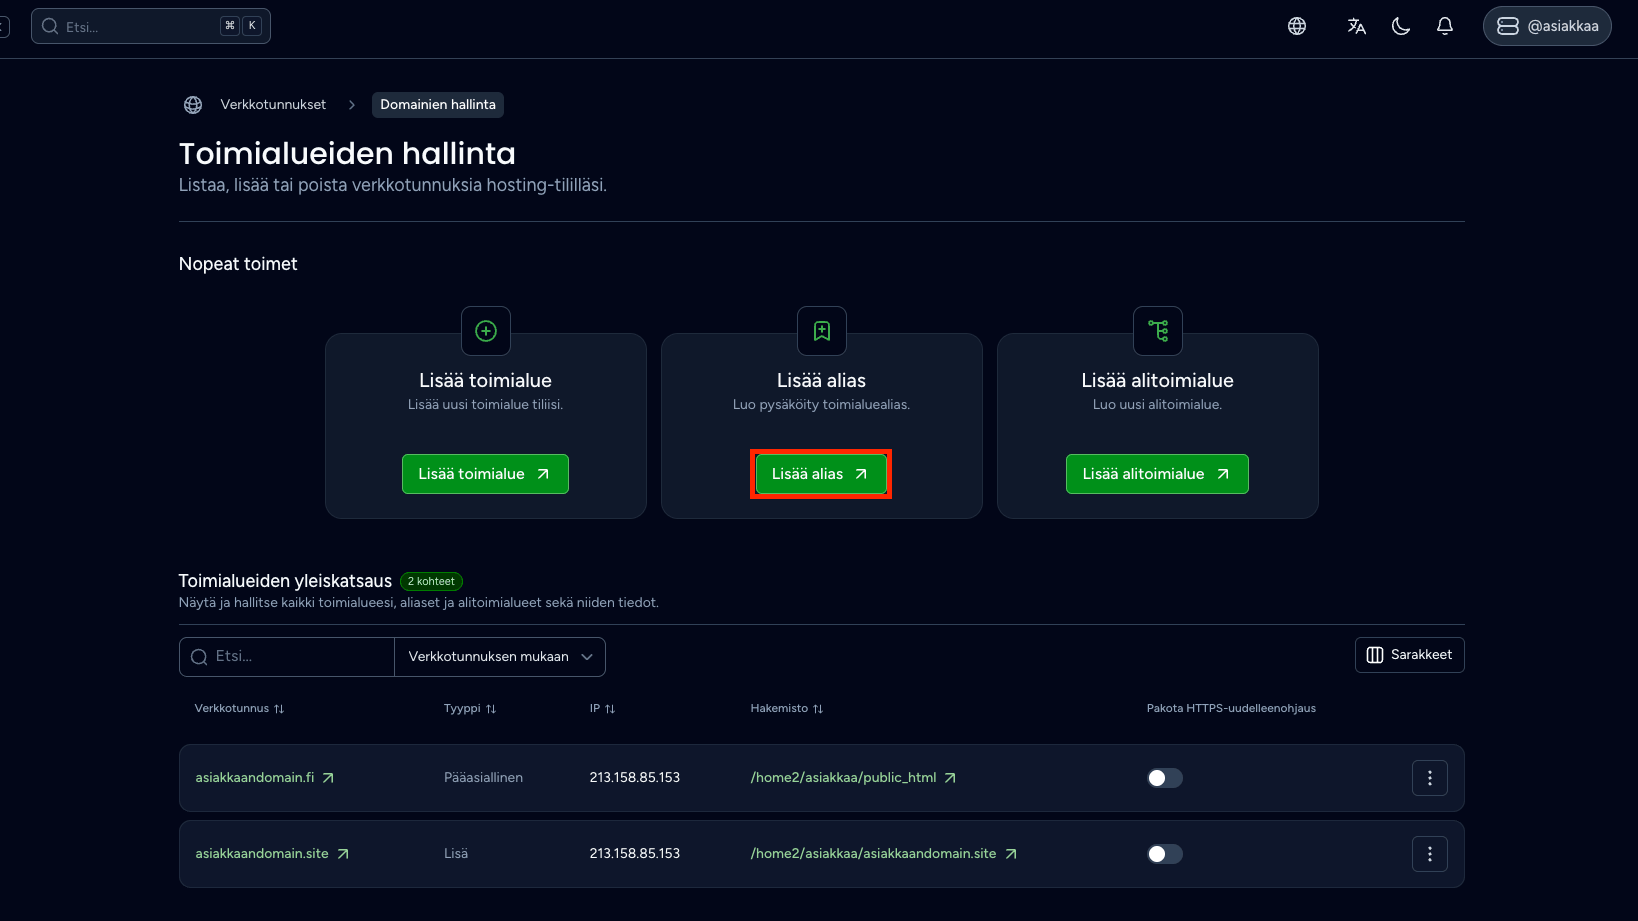Open the Sarakkeet columns button
The height and width of the screenshot is (921, 1638).
tap(1409, 655)
